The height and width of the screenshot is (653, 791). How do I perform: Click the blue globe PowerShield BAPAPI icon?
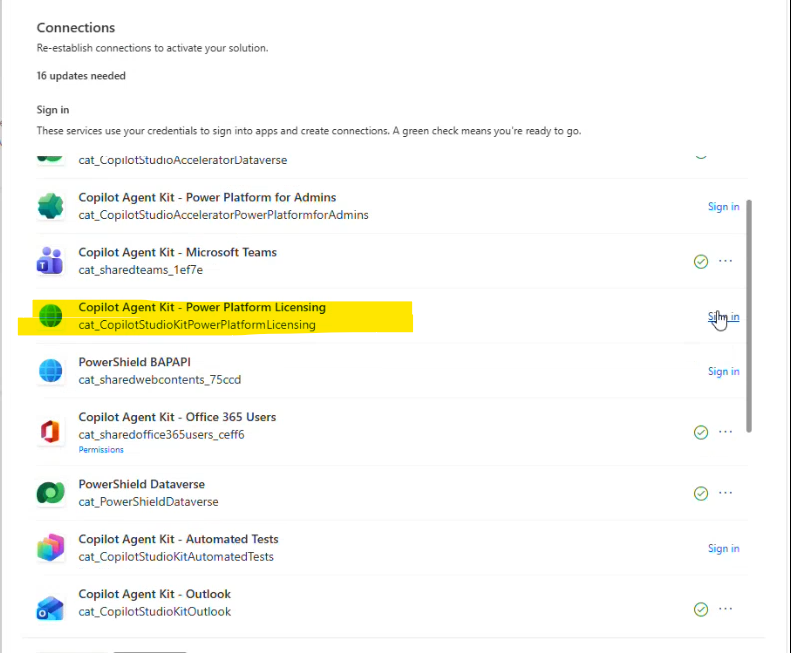pyautogui.click(x=50, y=371)
